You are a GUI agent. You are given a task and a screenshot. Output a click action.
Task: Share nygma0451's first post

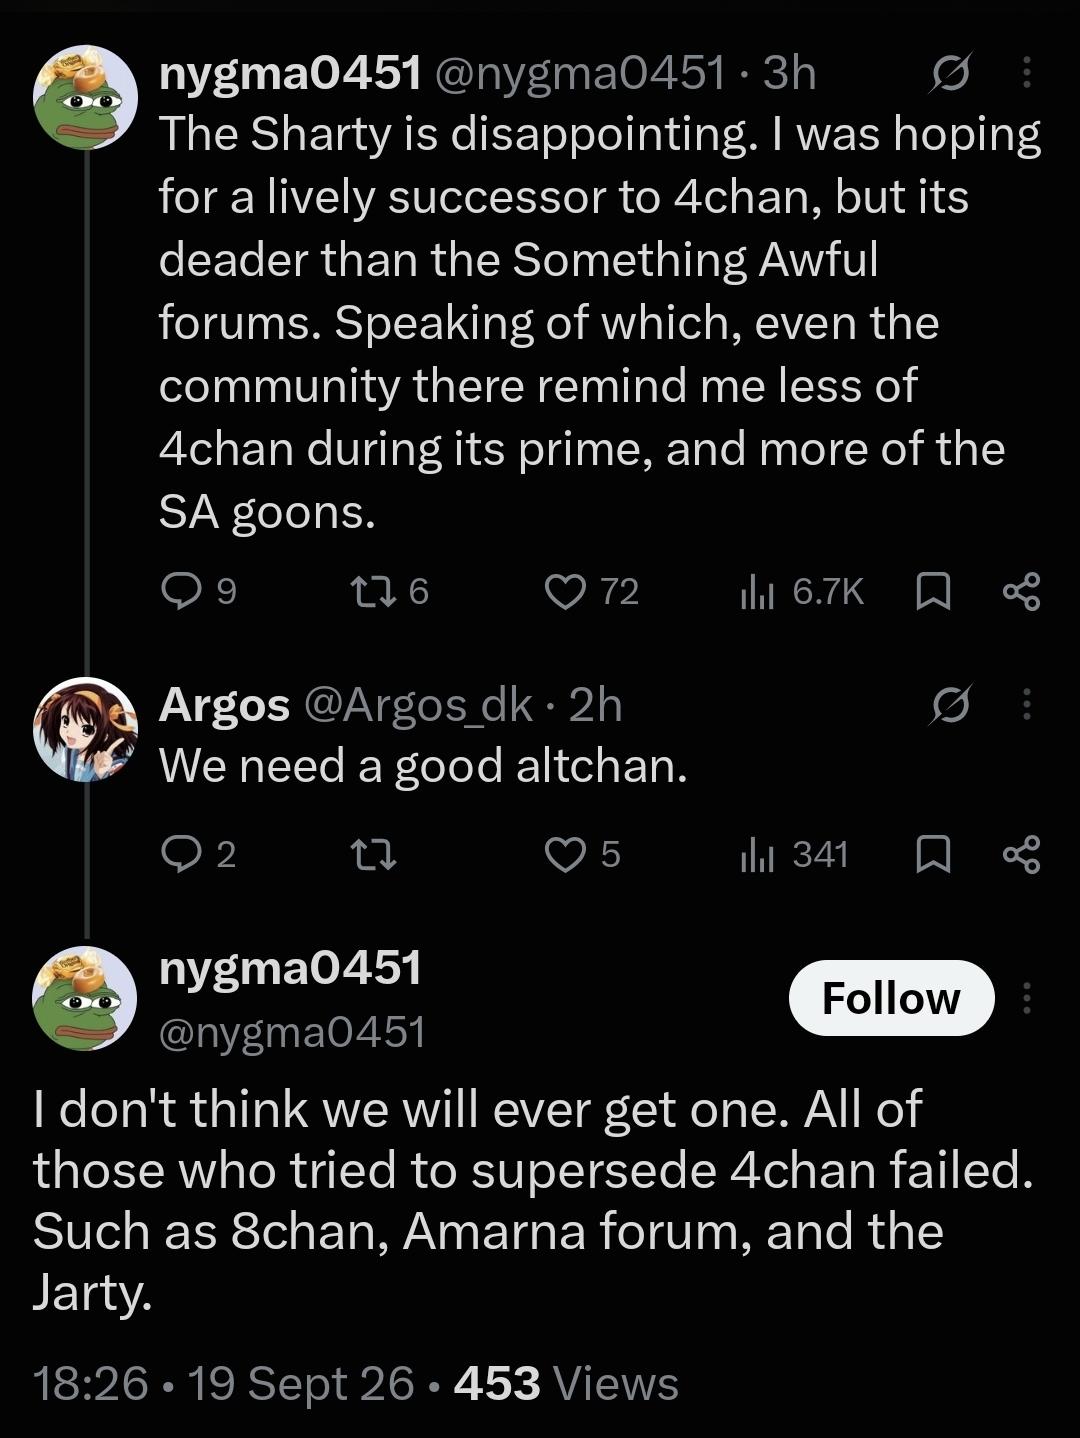tap(1021, 591)
